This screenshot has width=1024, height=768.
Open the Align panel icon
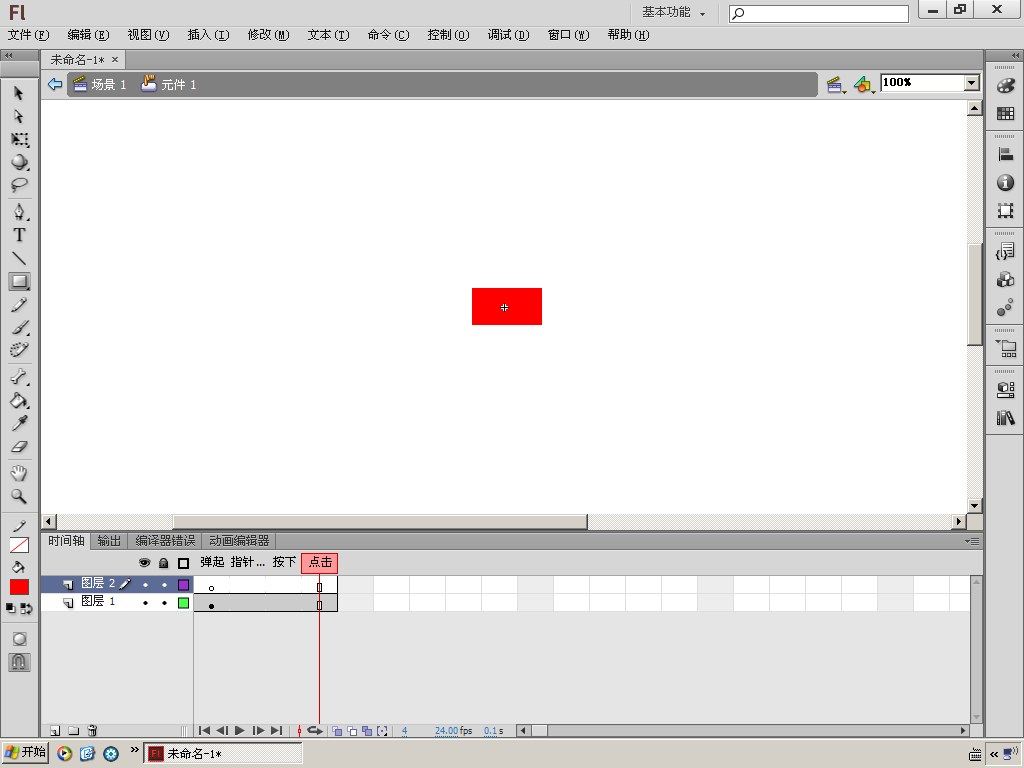click(1006, 155)
